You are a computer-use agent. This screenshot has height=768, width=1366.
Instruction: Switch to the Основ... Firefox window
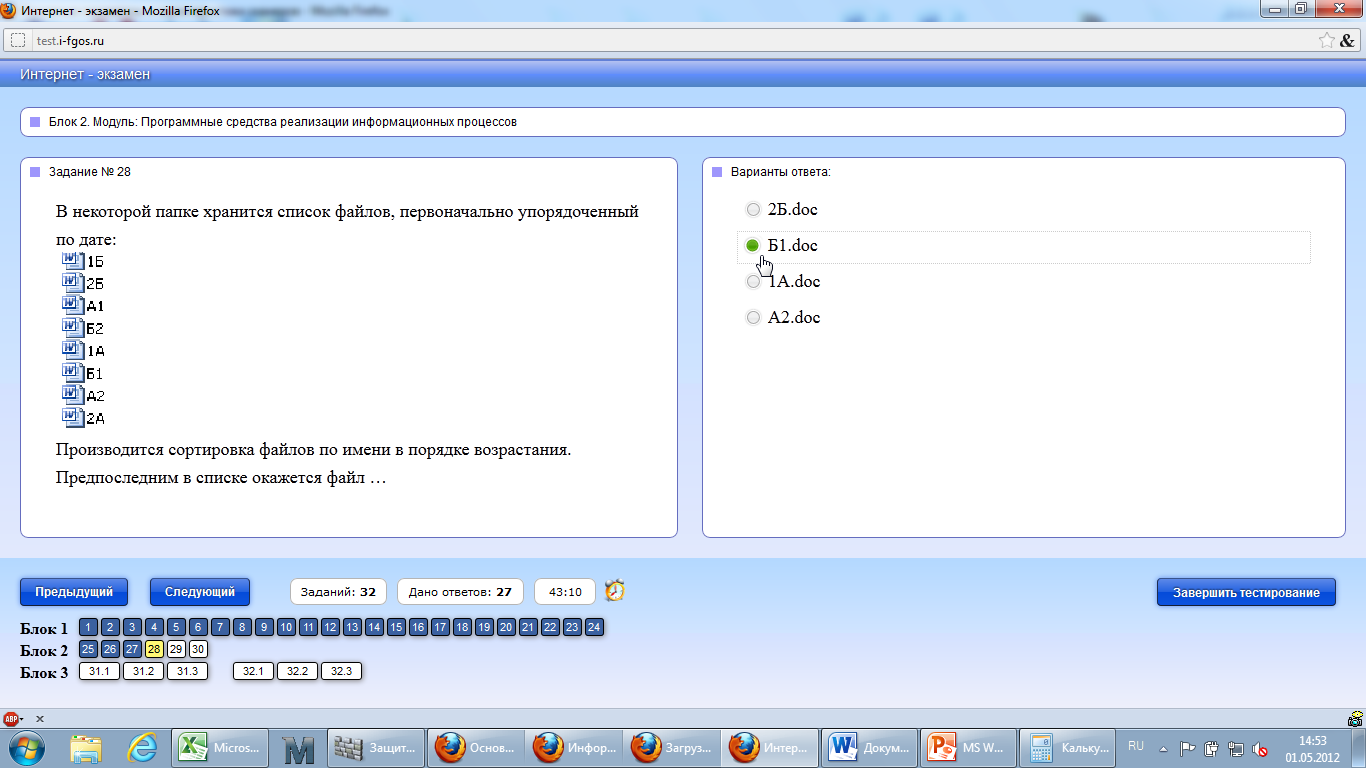point(476,748)
